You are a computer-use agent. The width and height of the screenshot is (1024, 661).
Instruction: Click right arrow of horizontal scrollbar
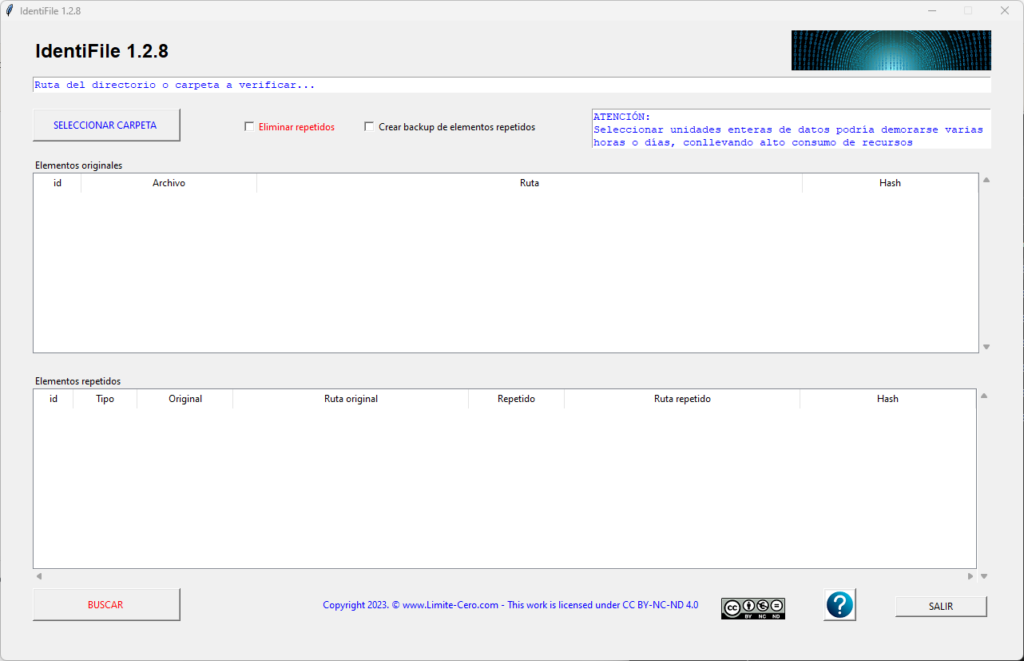click(970, 576)
